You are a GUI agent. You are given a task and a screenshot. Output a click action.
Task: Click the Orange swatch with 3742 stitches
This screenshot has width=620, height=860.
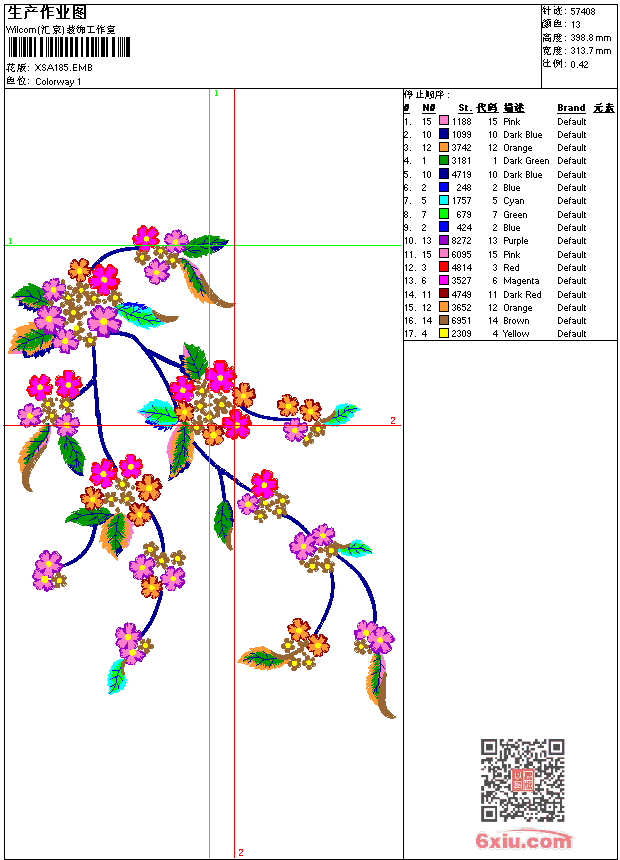(444, 147)
